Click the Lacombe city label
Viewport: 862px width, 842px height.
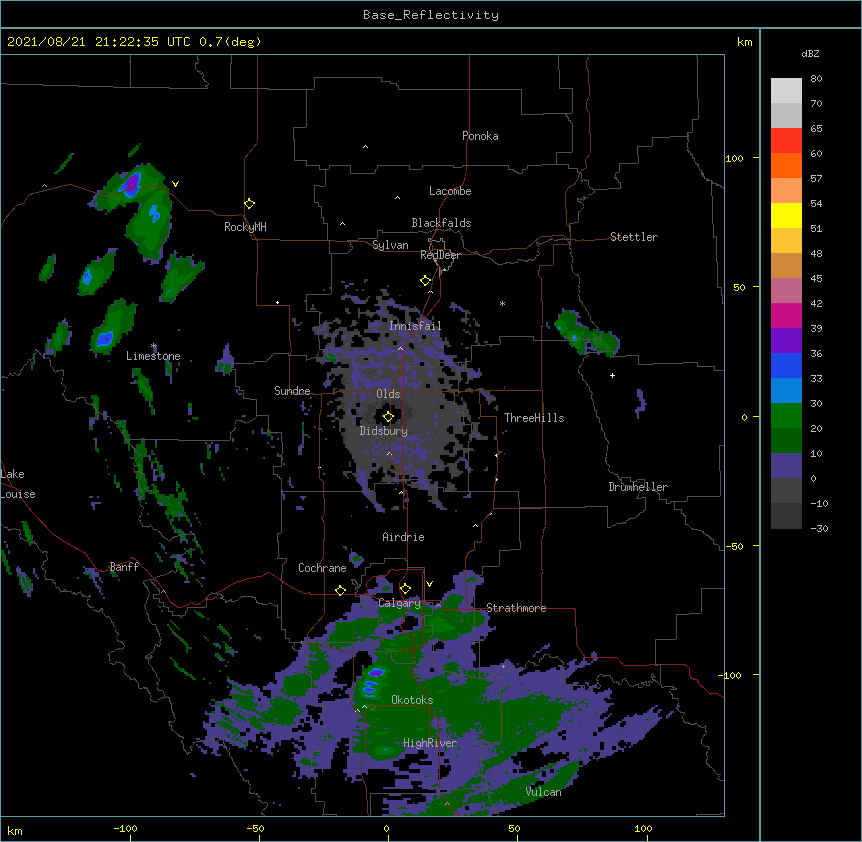(450, 191)
